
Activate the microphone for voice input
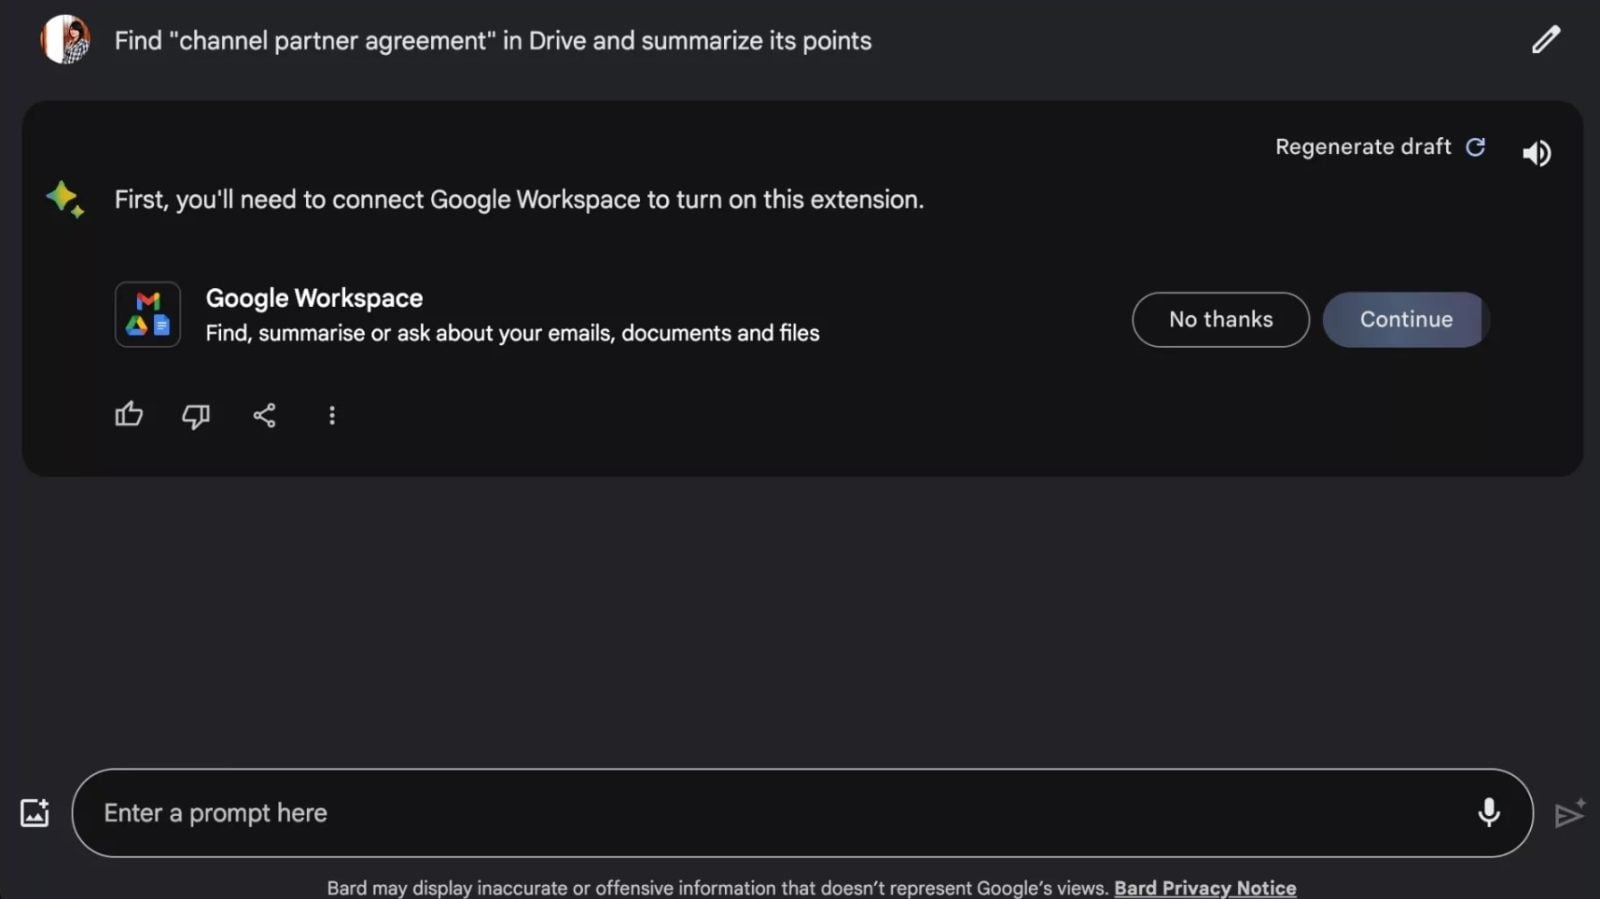(x=1488, y=812)
